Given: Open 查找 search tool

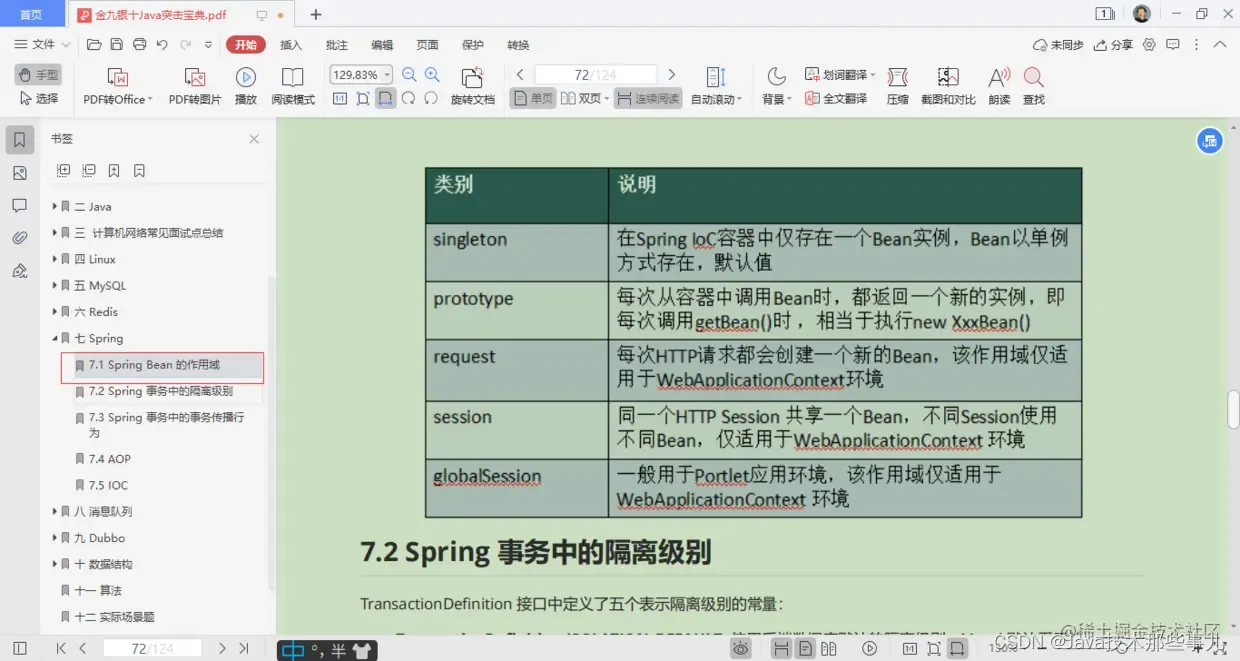Looking at the screenshot, I should (x=1034, y=87).
